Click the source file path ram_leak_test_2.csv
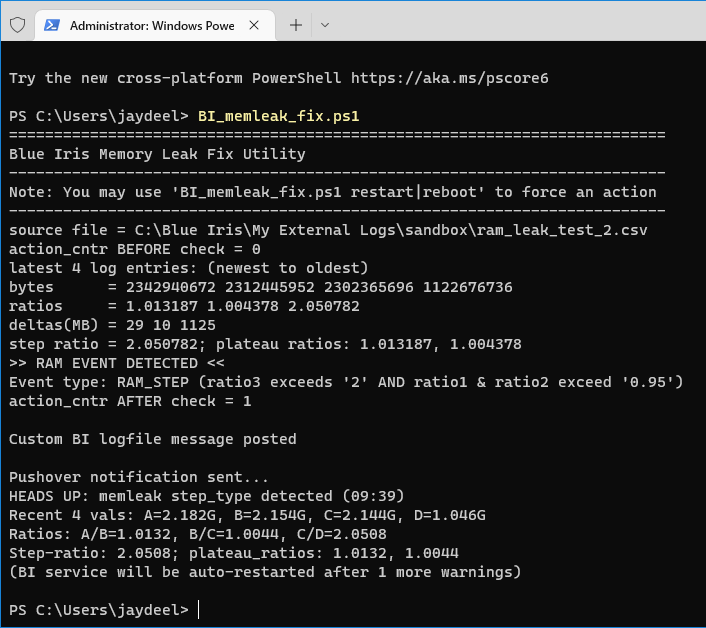Screen dimensions: 706x628 tap(391, 230)
